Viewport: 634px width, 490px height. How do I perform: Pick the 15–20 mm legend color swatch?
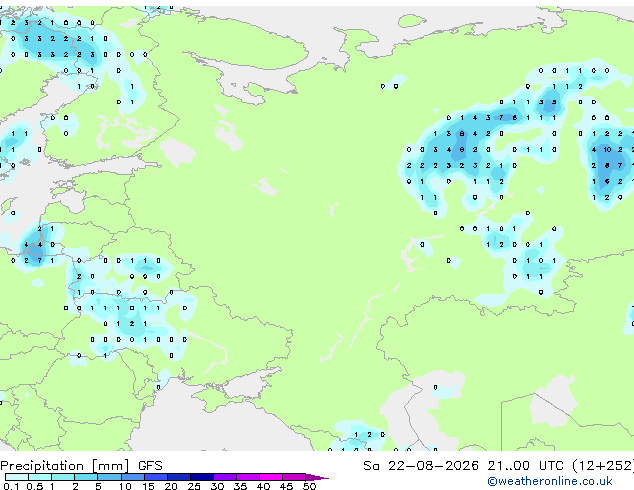click(x=156, y=477)
